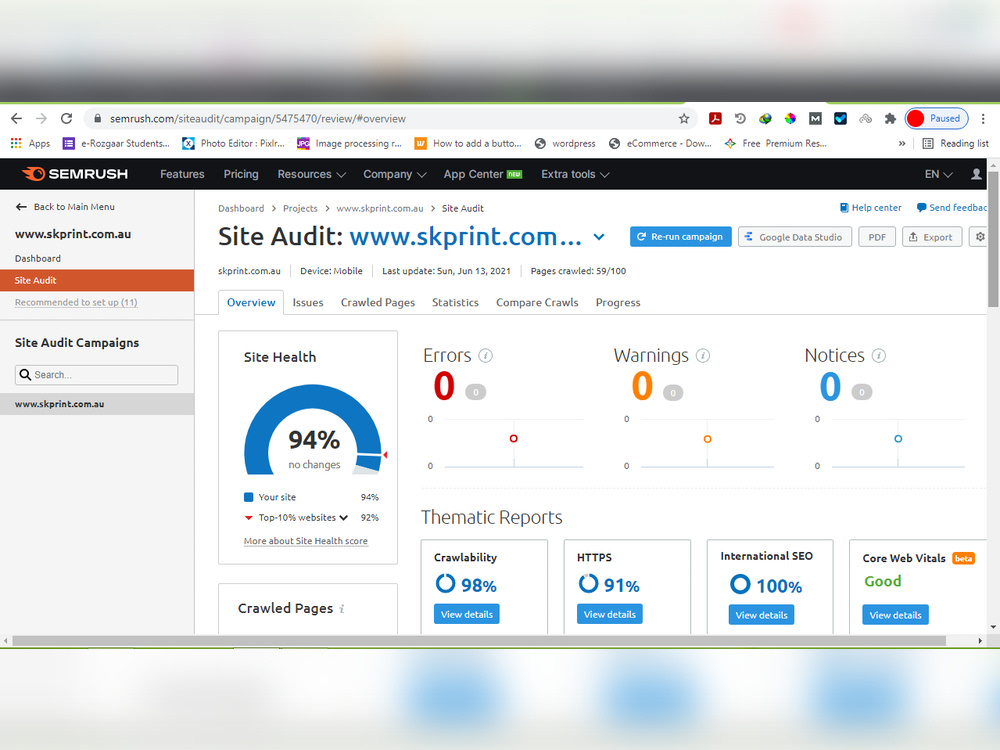This screenshot has height=750, width=1000.
Task: Open Recommended to set up (11)
Action: [x=76, y=302]
